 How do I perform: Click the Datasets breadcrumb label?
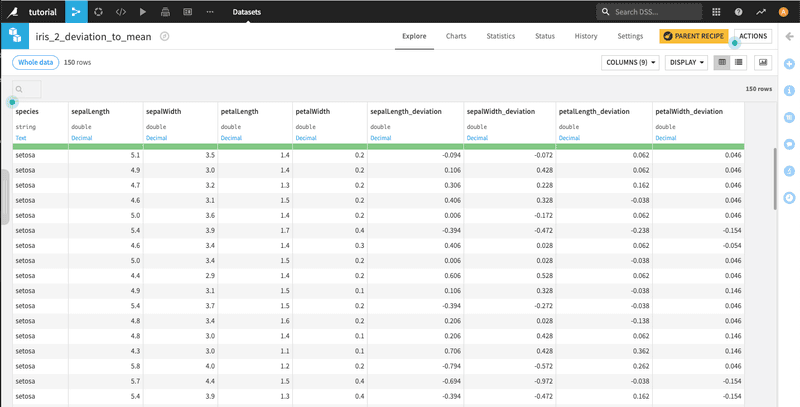coord(247,12)
